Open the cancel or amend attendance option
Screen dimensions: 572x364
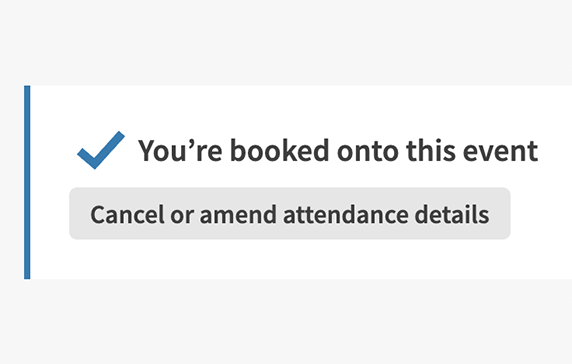click(290, 214)
